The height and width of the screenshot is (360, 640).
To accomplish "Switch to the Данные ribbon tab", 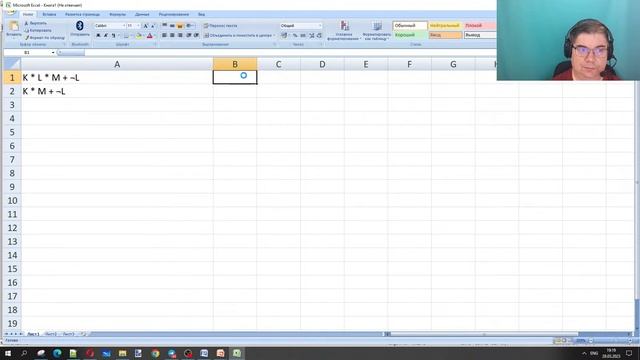I will 142,14.
